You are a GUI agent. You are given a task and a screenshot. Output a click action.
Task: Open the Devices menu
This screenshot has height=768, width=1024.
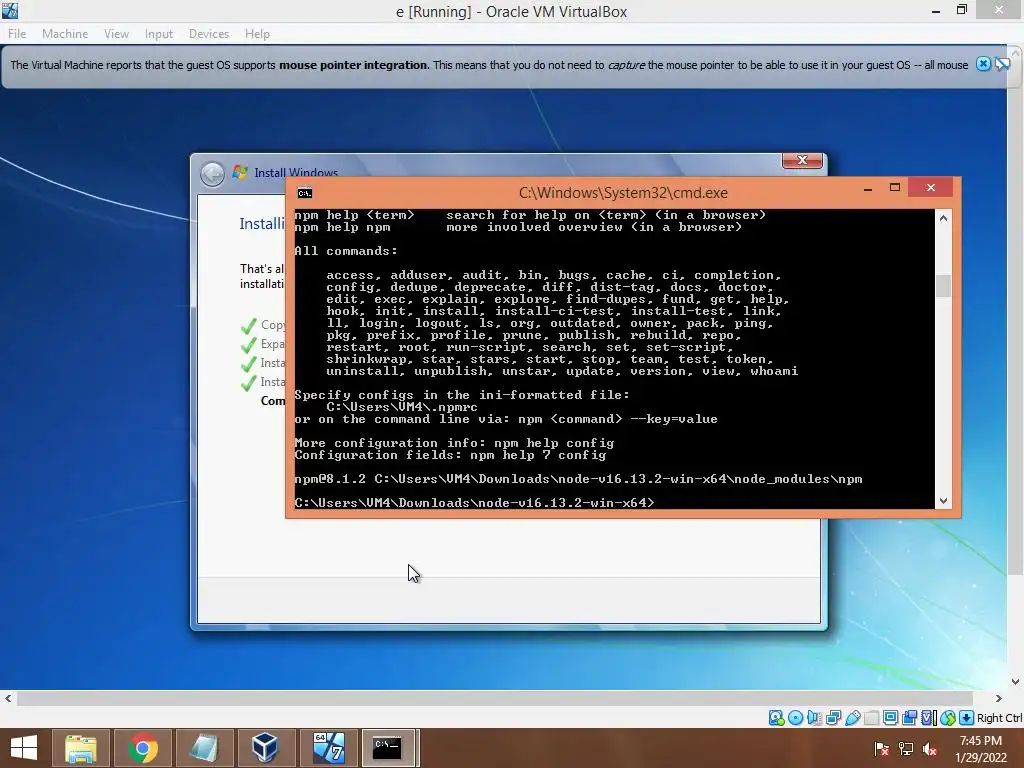coord(209,34)
